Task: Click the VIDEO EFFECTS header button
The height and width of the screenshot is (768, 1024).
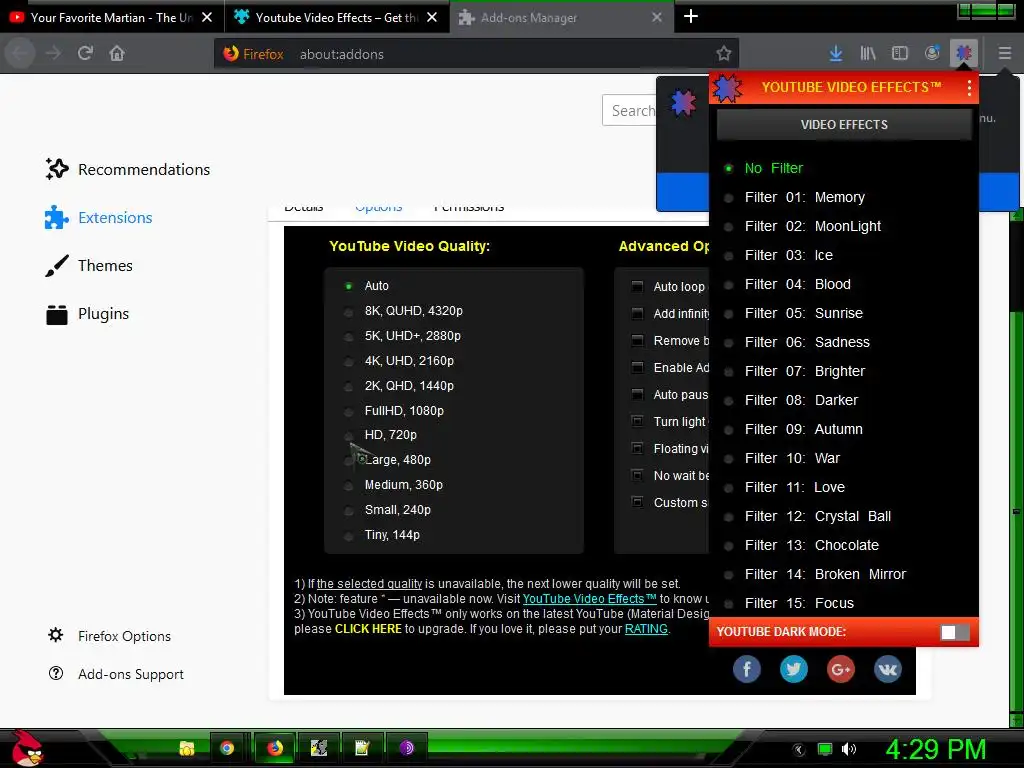Action: [844, 125]
